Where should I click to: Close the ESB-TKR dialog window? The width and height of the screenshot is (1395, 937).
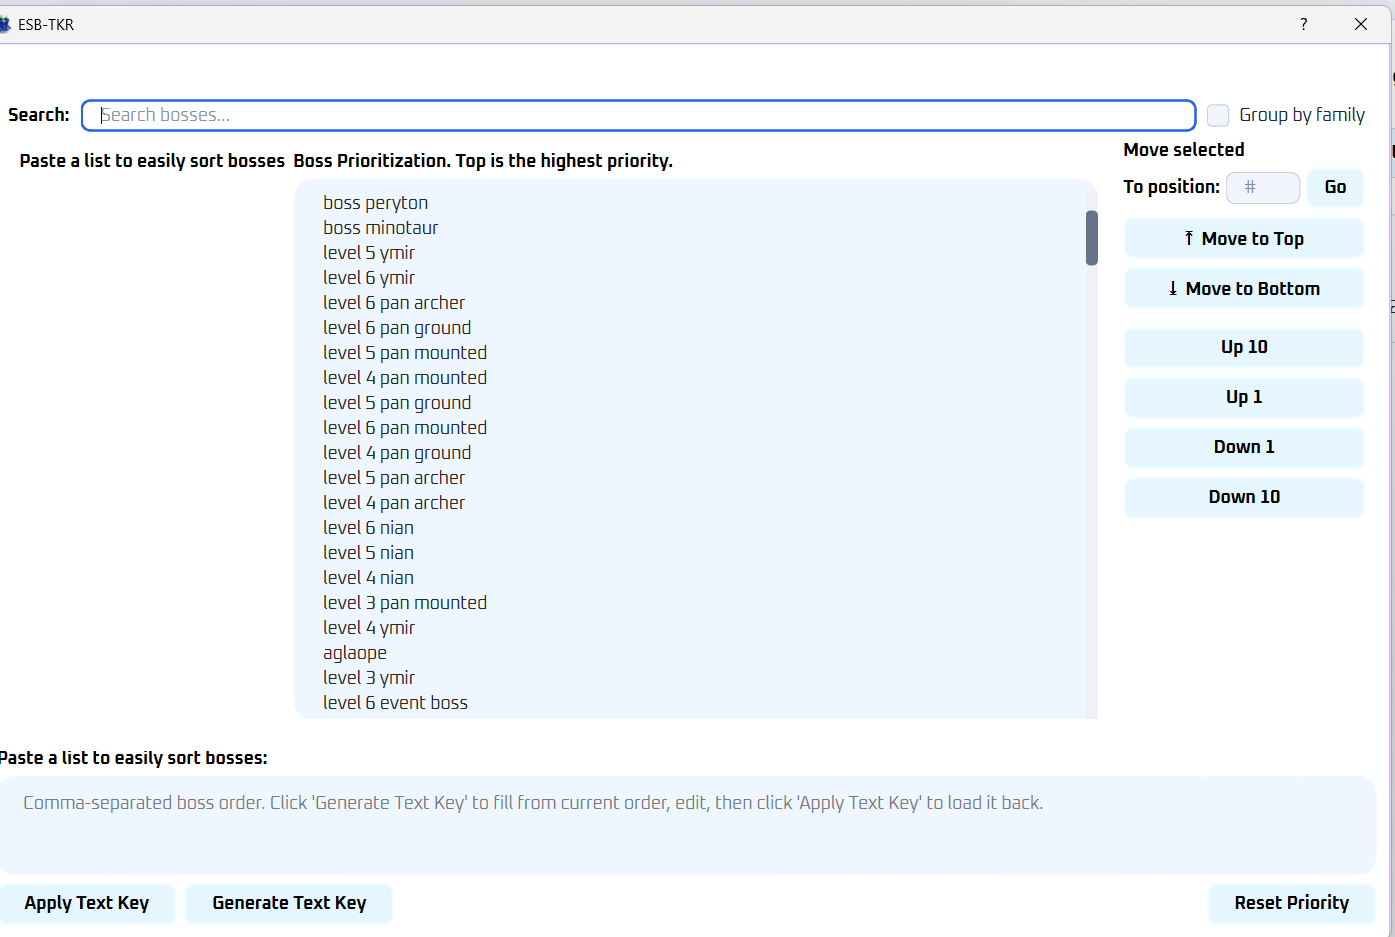(x=1361, y=24)
